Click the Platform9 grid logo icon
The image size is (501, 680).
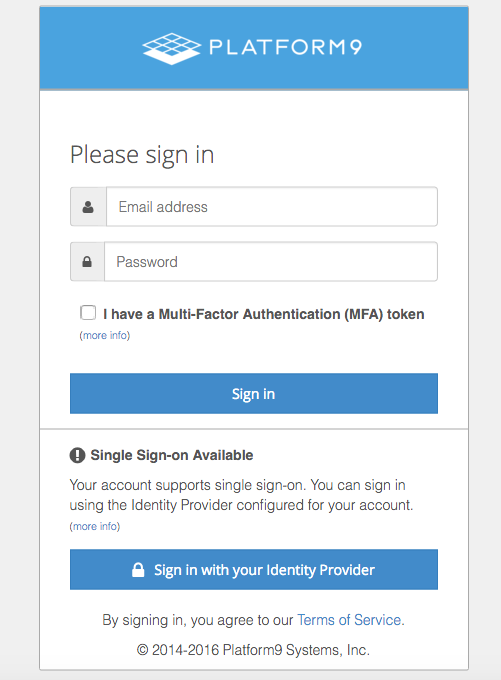click(172, 48)
